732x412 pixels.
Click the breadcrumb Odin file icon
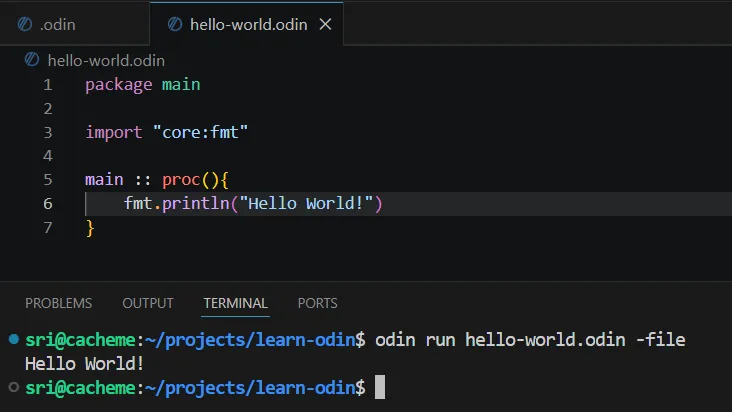[32, 60]
